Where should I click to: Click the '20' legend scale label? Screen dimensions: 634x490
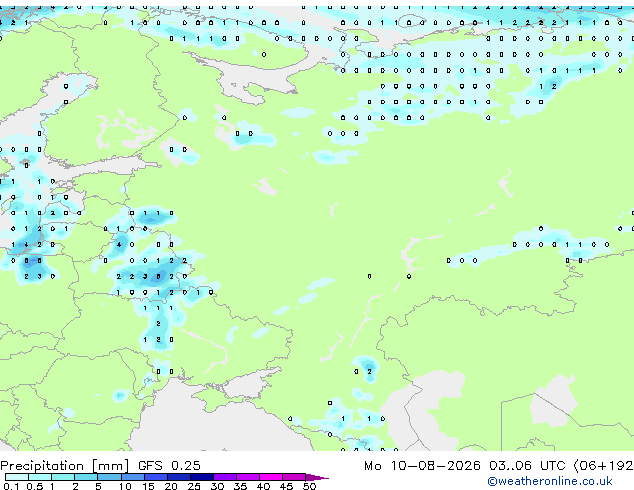(x=171, y=486)
